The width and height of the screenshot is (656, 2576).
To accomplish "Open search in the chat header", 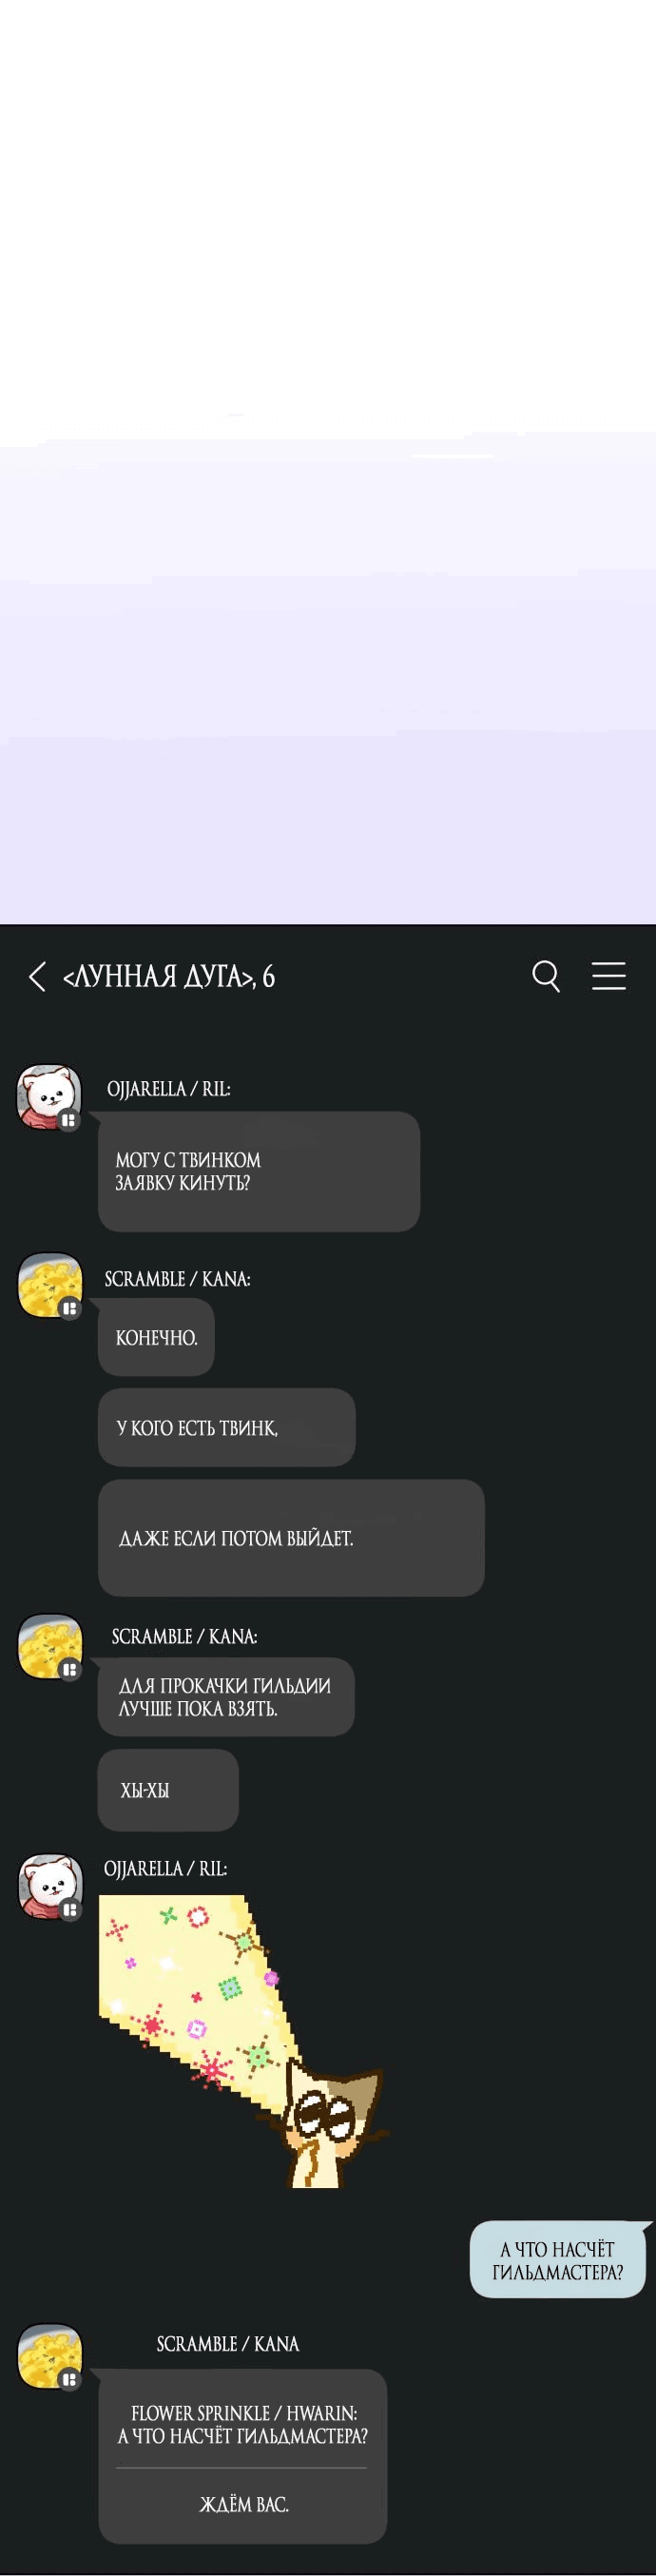I will point(546,976).
